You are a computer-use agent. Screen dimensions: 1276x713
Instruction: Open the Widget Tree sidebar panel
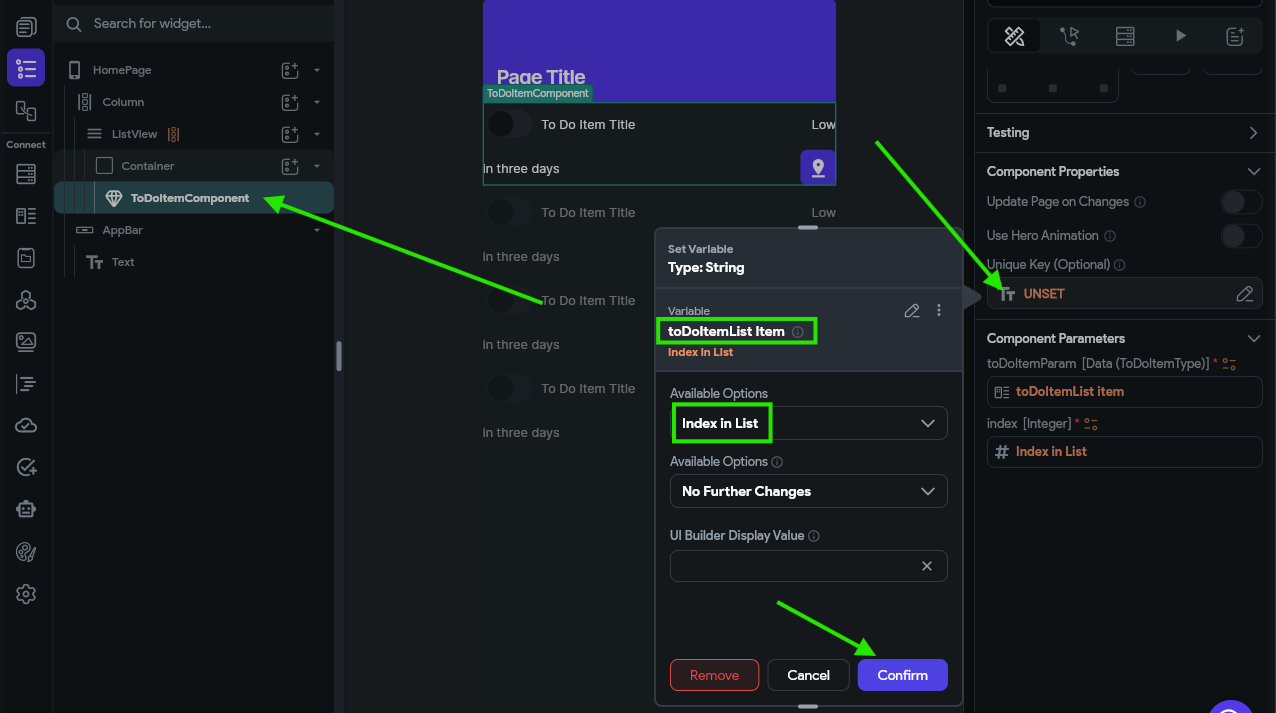(x=26, y=68)
